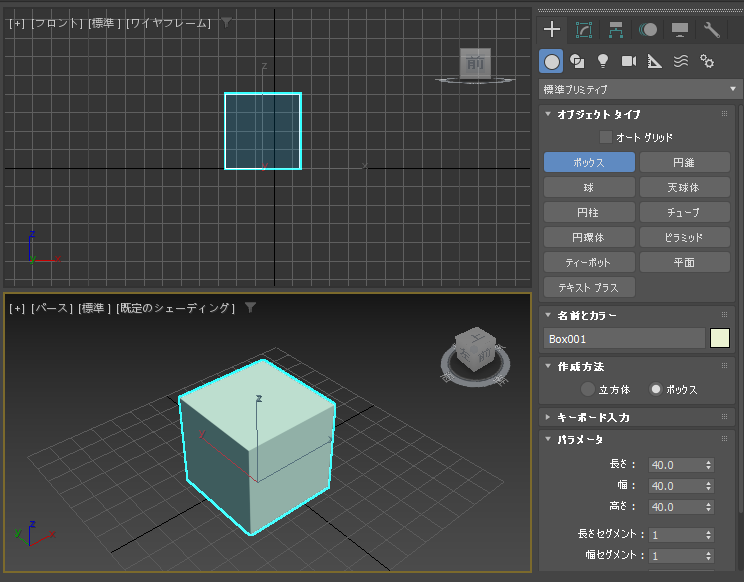The width and height of the screenshot is (744, 582).
Task: Open the 標準プリミティブ dropdown
Action: 639,89
